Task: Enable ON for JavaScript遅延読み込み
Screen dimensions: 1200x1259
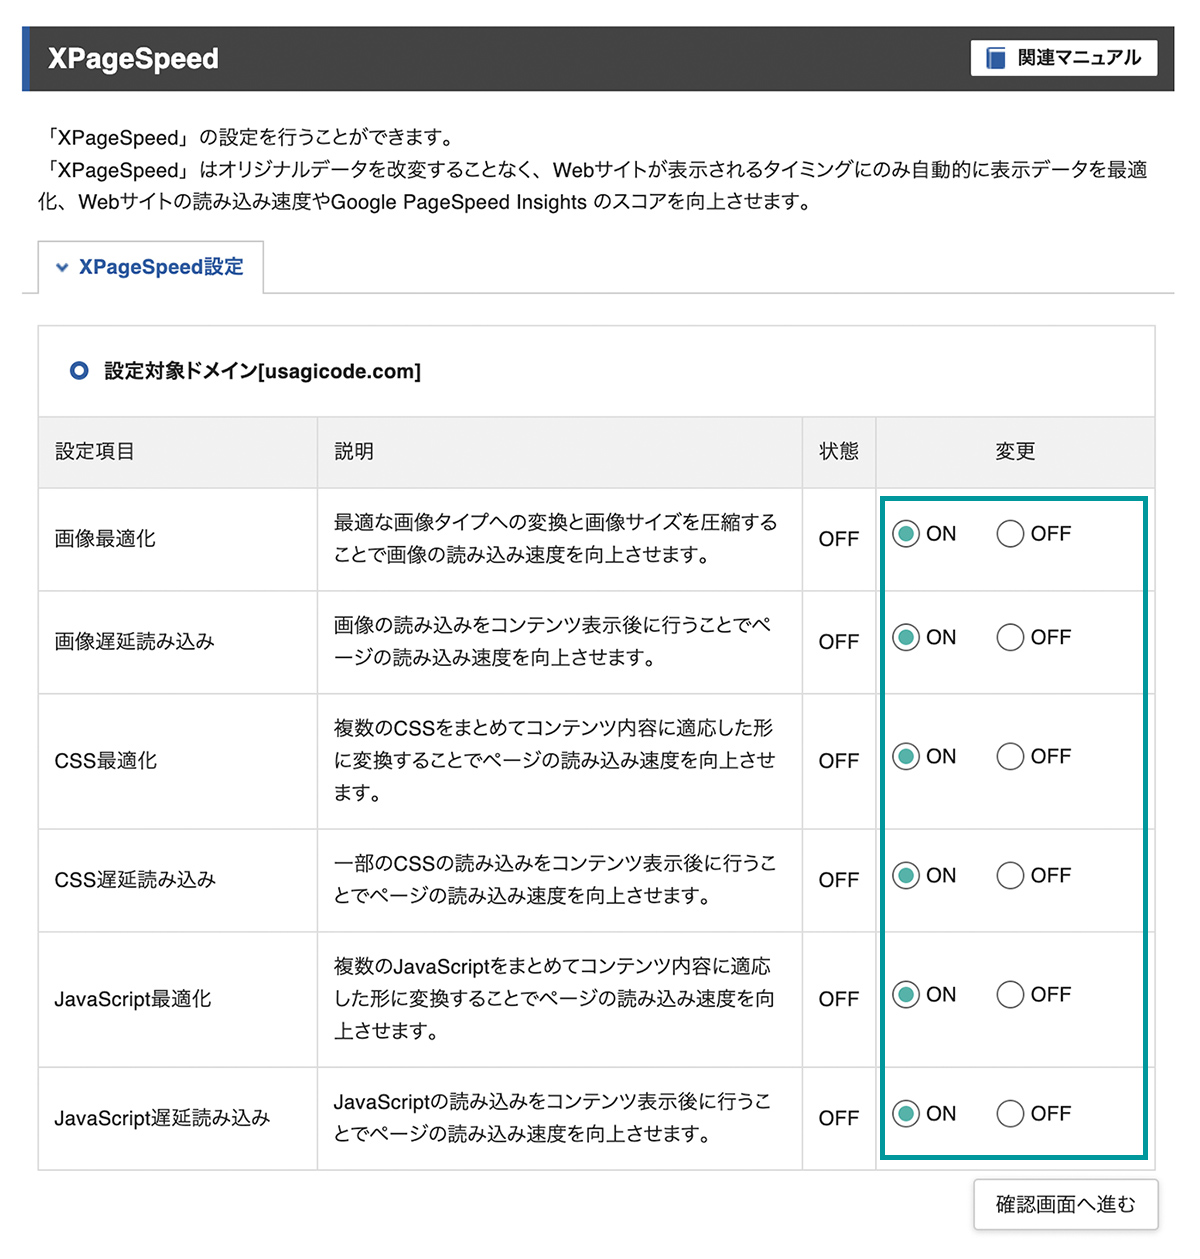Action: 906,1113
